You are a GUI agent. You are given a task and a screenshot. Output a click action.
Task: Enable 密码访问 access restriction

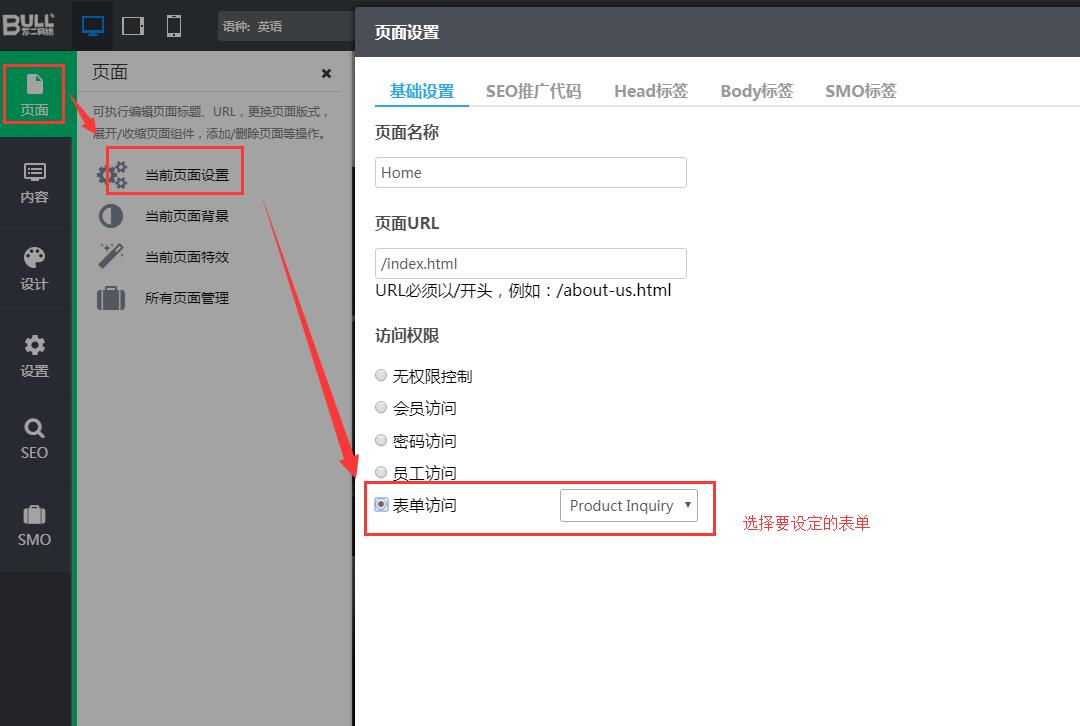point(381,440)
